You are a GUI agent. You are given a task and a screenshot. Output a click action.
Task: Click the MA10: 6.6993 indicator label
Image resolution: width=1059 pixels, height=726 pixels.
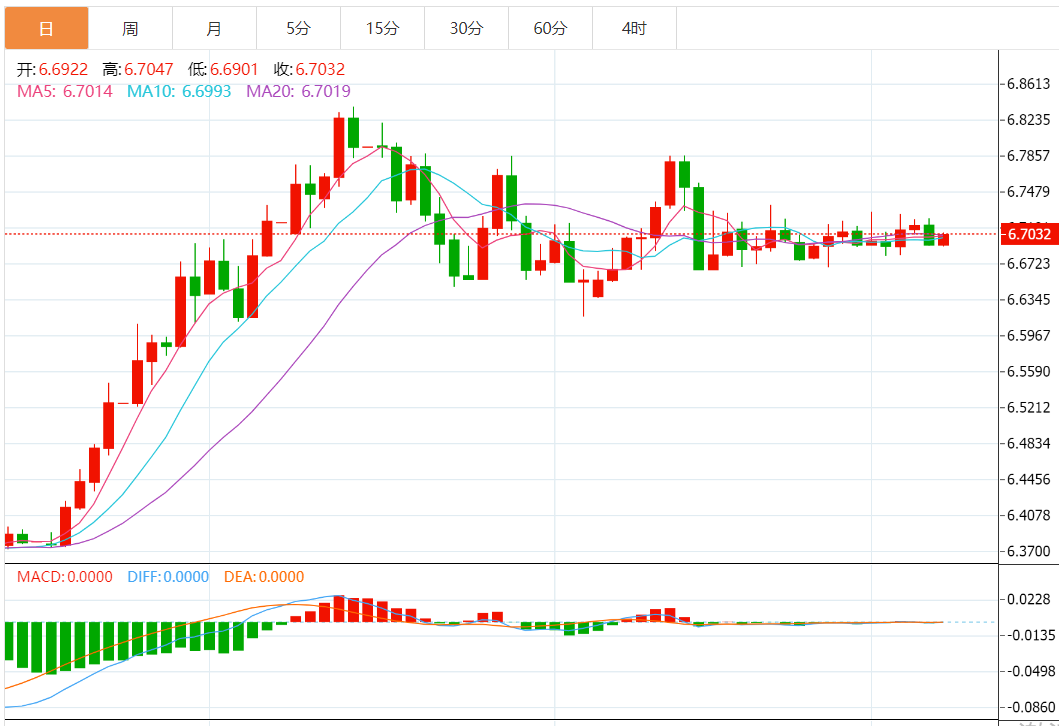coord(179,91)
